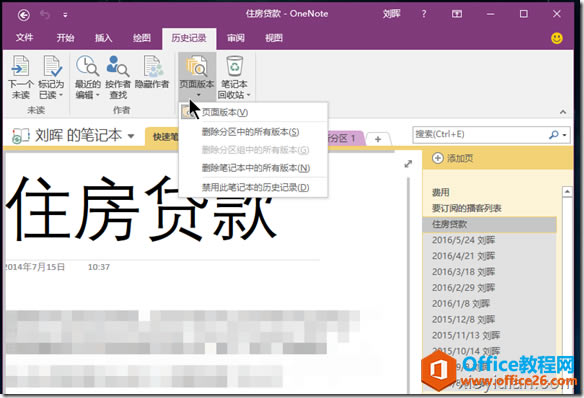Click the expand page arrows icon

pyautogui.click(x=408, y=164)
